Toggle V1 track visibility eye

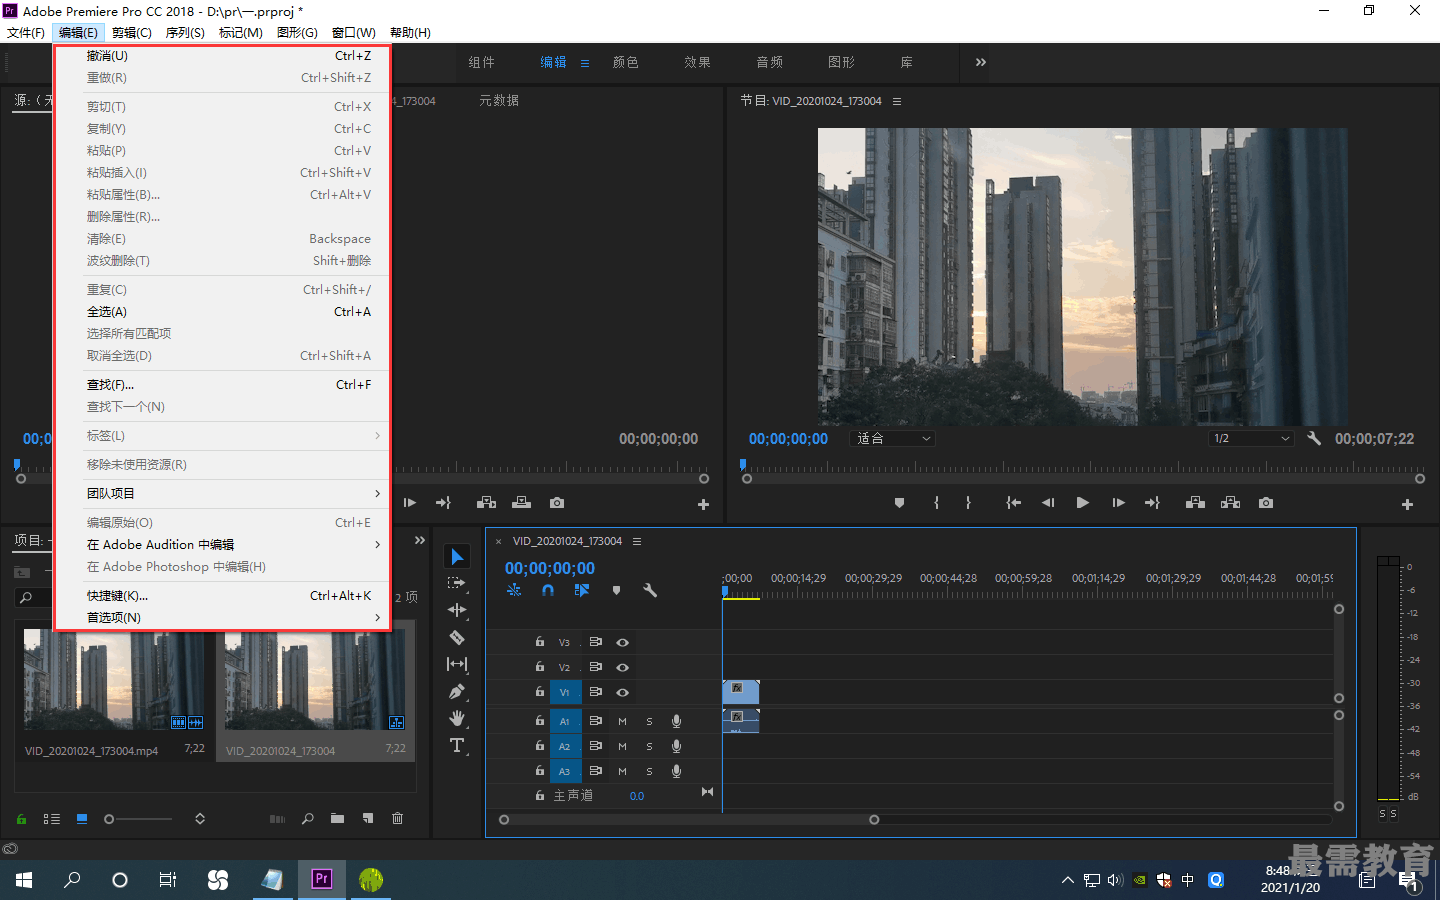coord(622,692)
